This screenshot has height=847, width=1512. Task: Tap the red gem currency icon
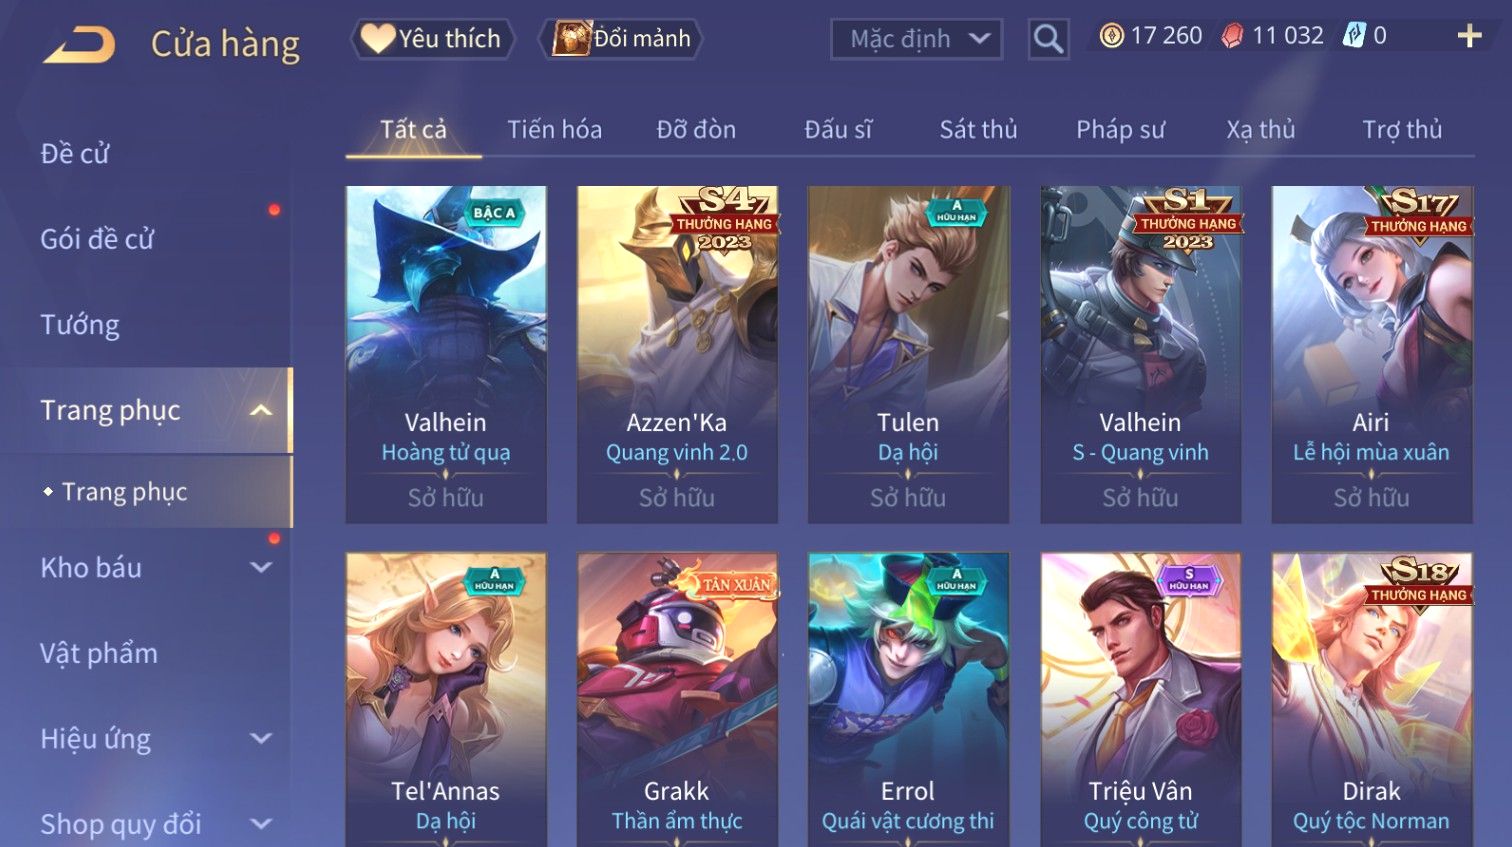click(x=1232, y=36)
